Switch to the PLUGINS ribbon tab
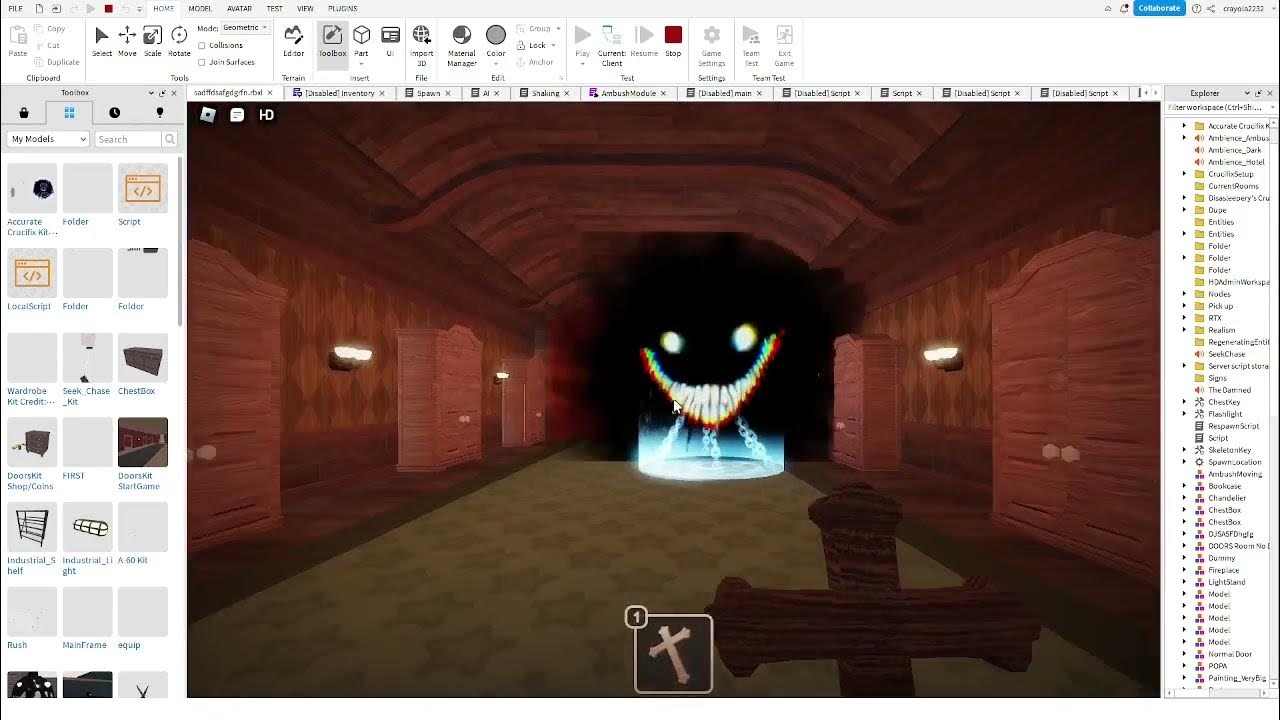Image resolution: width=1280 pixels, height=720 pixels. (x=343, y=8)
